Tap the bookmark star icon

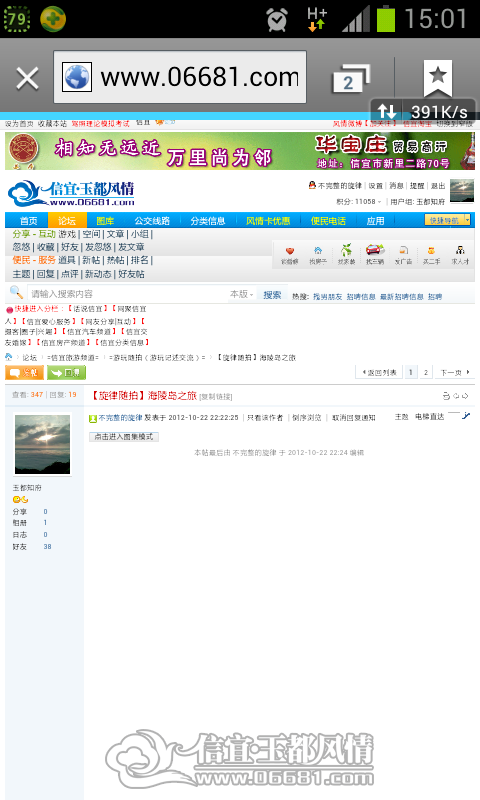tap(438, 78)
